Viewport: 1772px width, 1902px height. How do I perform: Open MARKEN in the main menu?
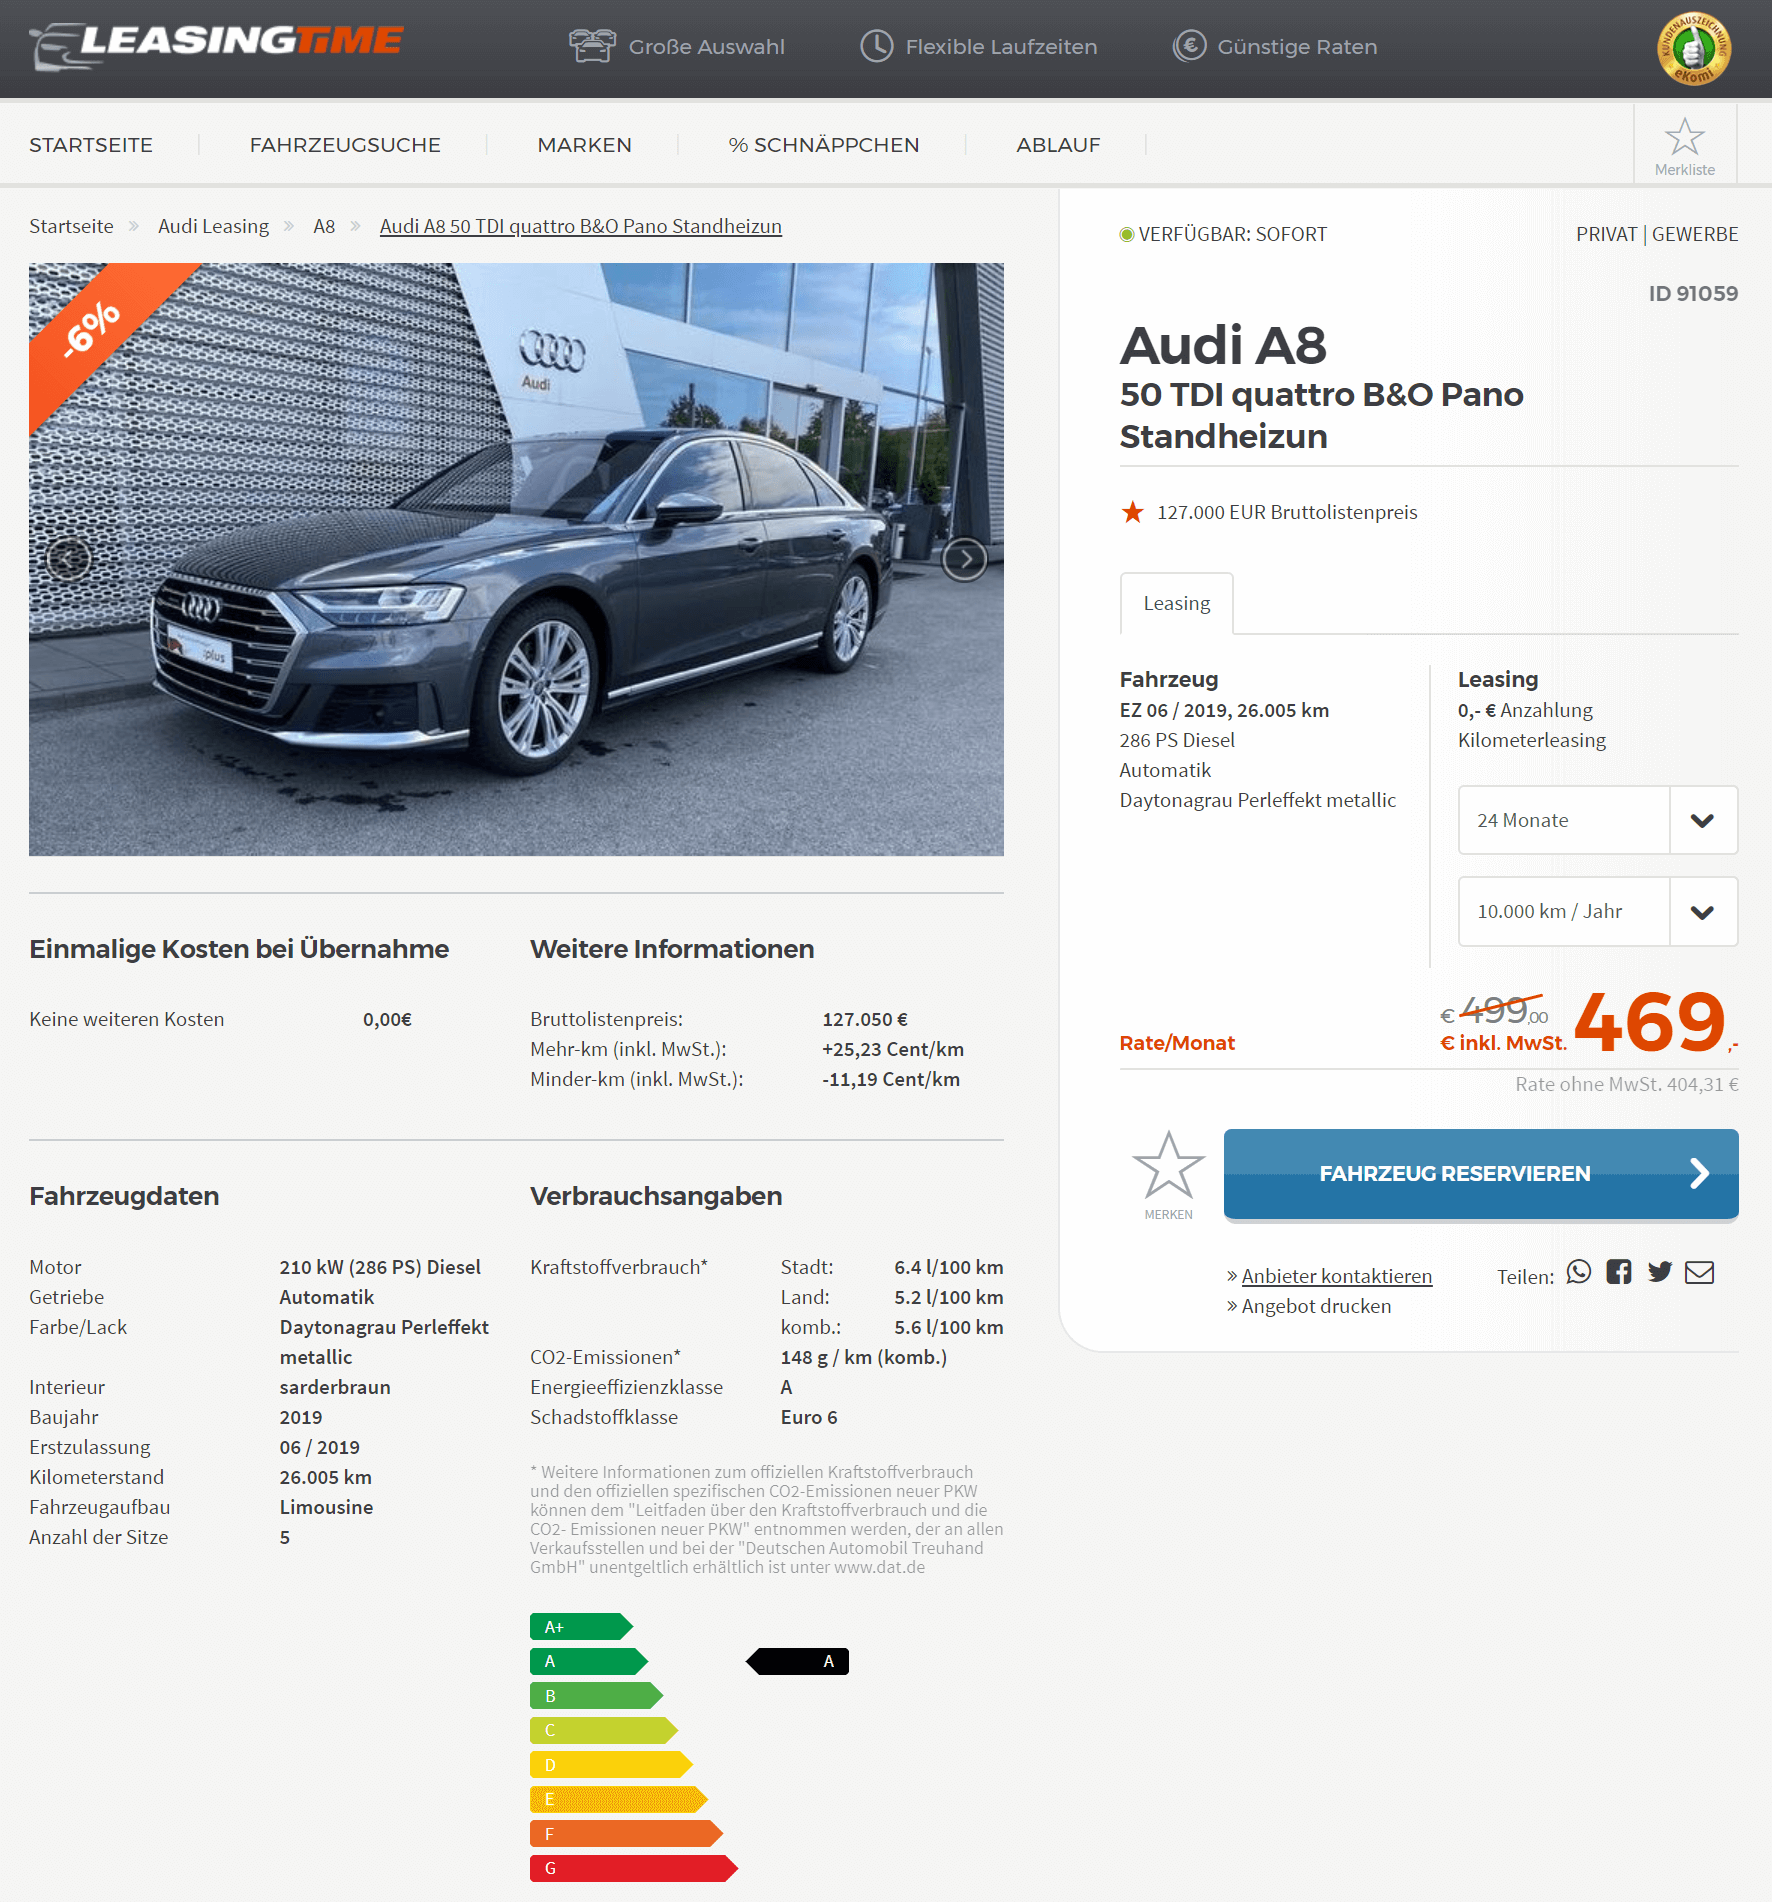click(x=585, y=145)
